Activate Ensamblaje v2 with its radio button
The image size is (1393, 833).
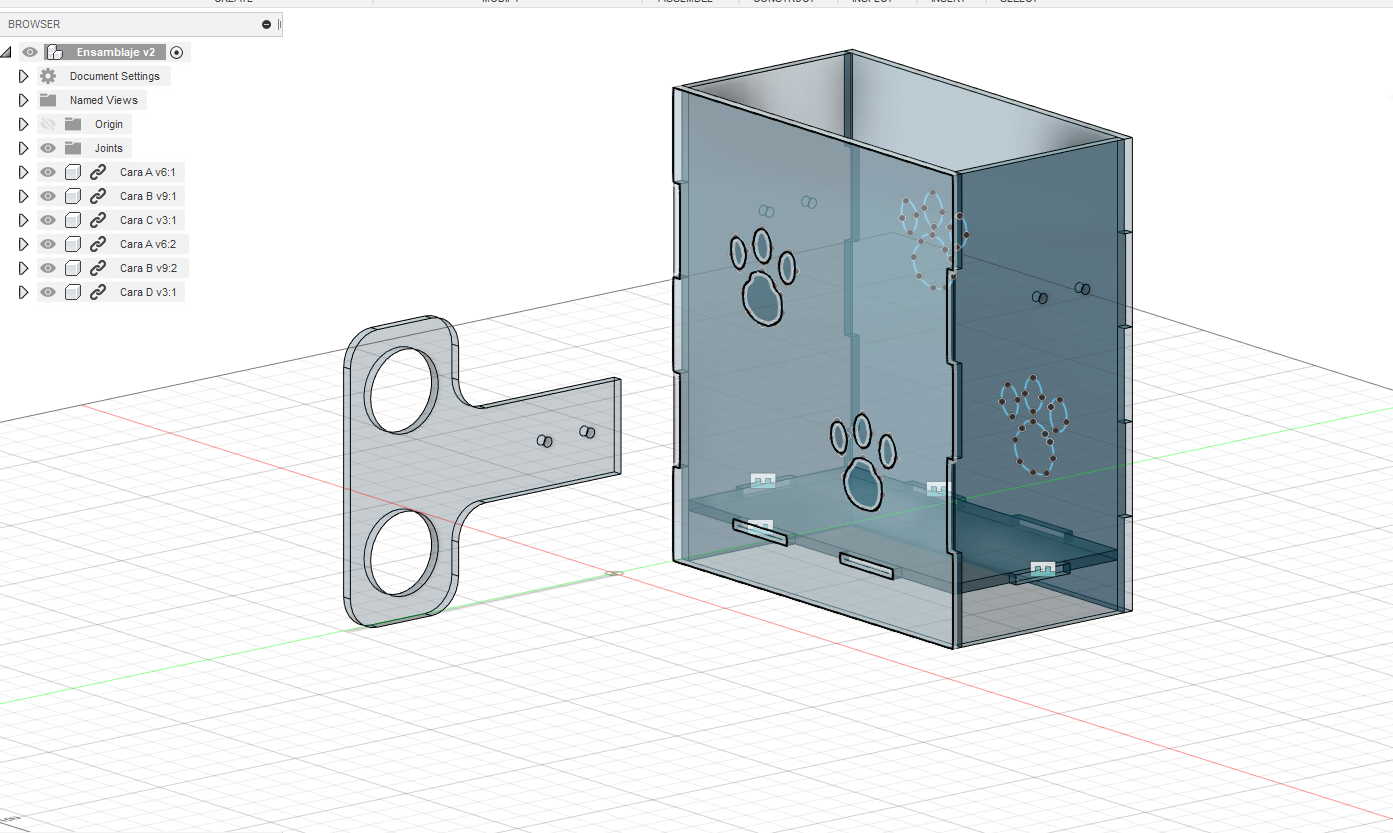pyautogui.click(x=177, y=52)
